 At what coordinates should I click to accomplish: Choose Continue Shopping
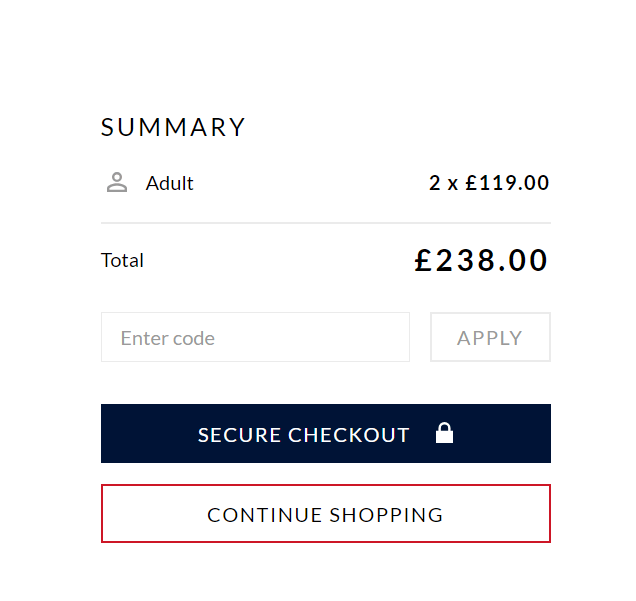[x=326, y=513]
